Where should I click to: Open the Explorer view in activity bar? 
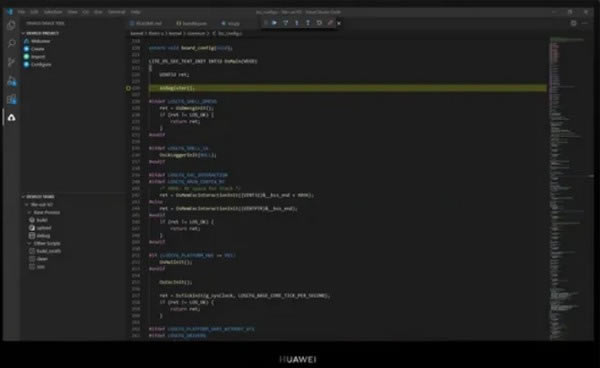pyautogui.click(x=11, y=25)
